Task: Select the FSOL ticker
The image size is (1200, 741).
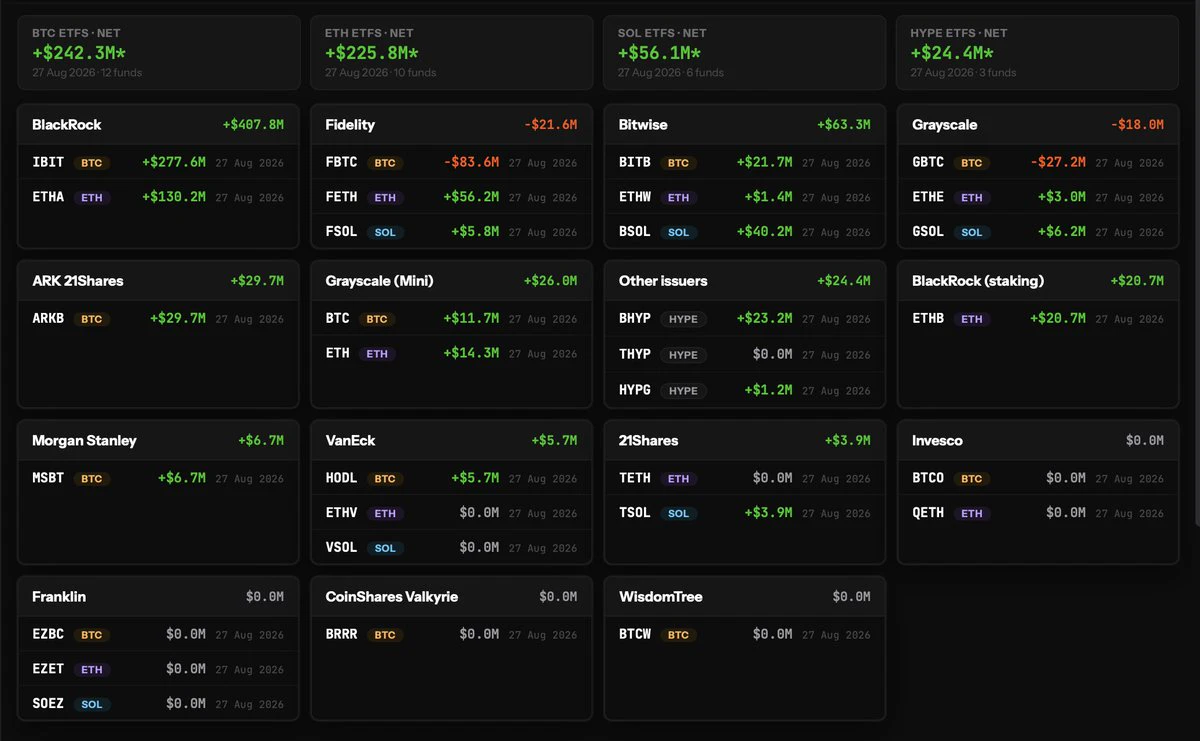Action: (x=341, y=231)
